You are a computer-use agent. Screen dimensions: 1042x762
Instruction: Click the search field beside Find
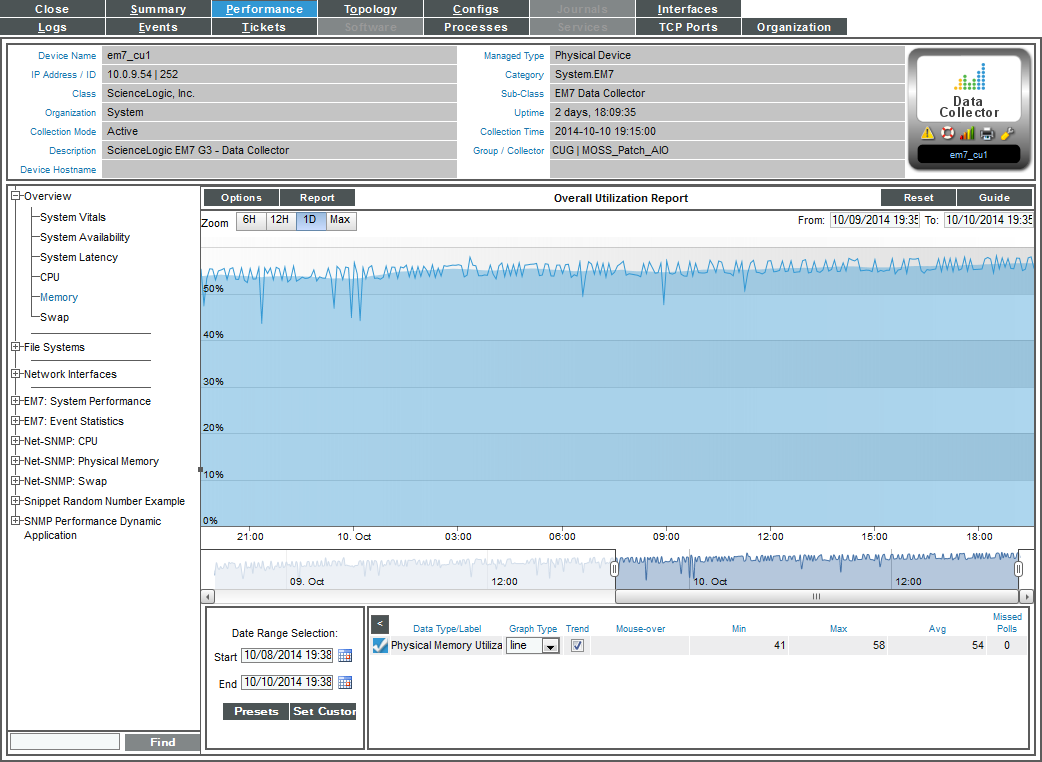click(65, 742)
